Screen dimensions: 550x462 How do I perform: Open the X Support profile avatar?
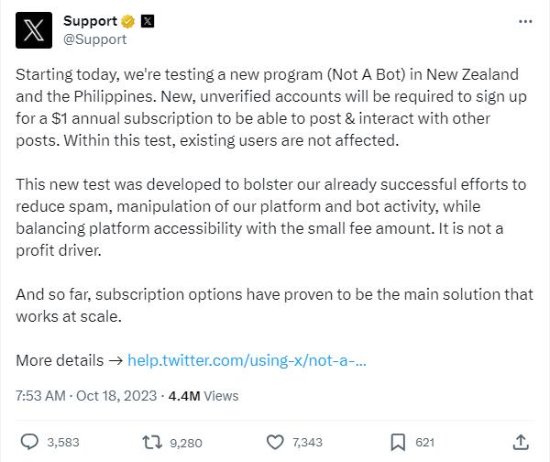pyautogui.click(x=34, y=30)
